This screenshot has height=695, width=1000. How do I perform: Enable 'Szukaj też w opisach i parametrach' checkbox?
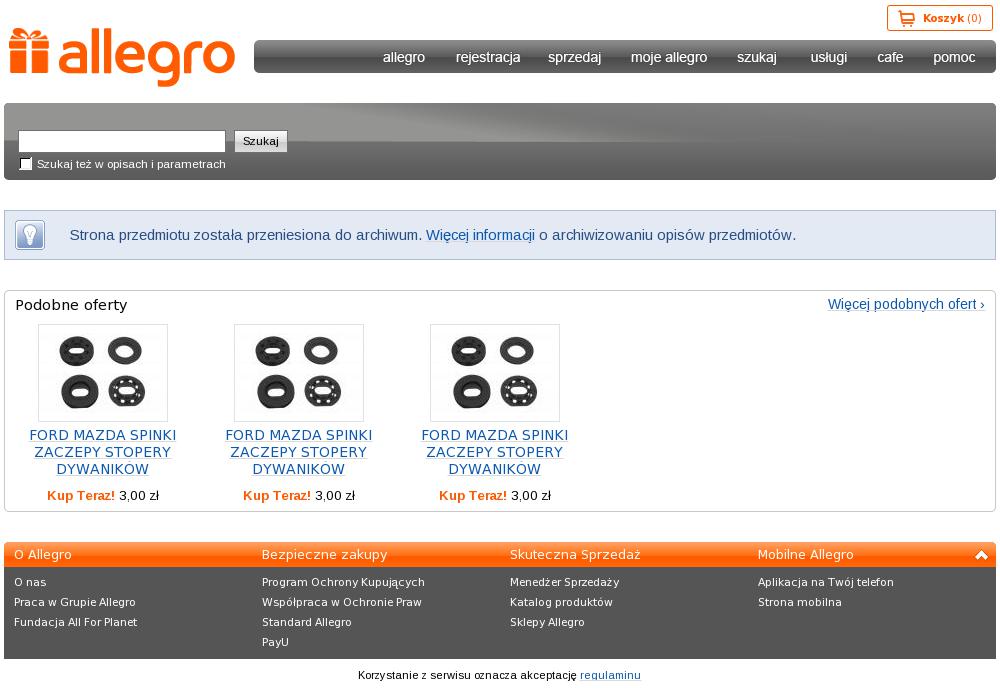(x=26, y=164)
